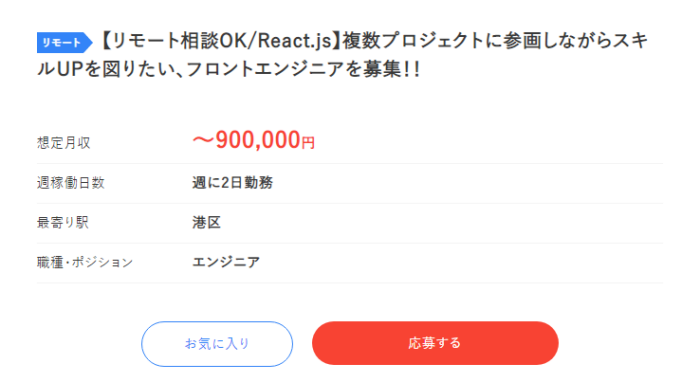Click the エンジニア position value
Image resolution: width=700 pixels, height=382 pixels.
pos(225,262)
